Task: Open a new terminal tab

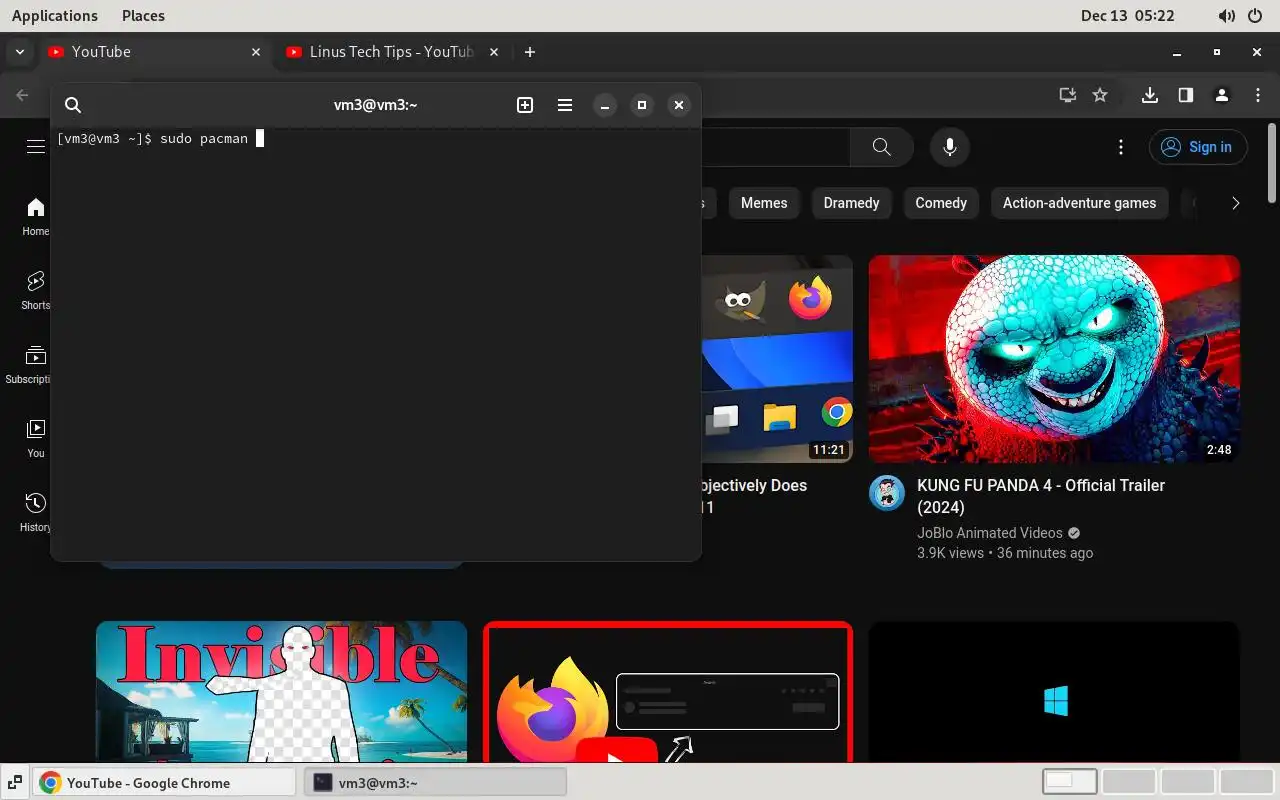Action: [525, 105]
